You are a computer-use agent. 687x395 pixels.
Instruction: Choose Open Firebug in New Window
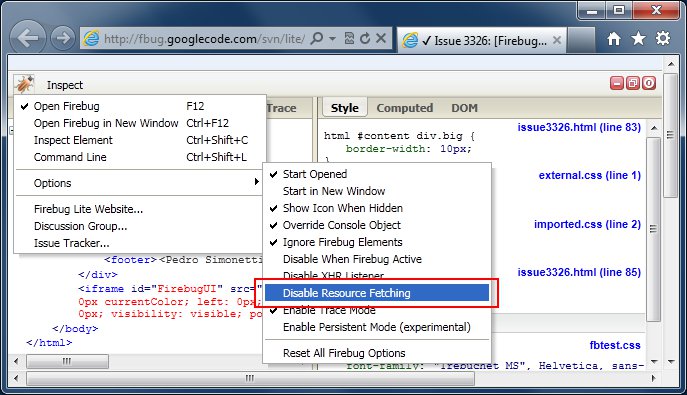pos(140,123)
